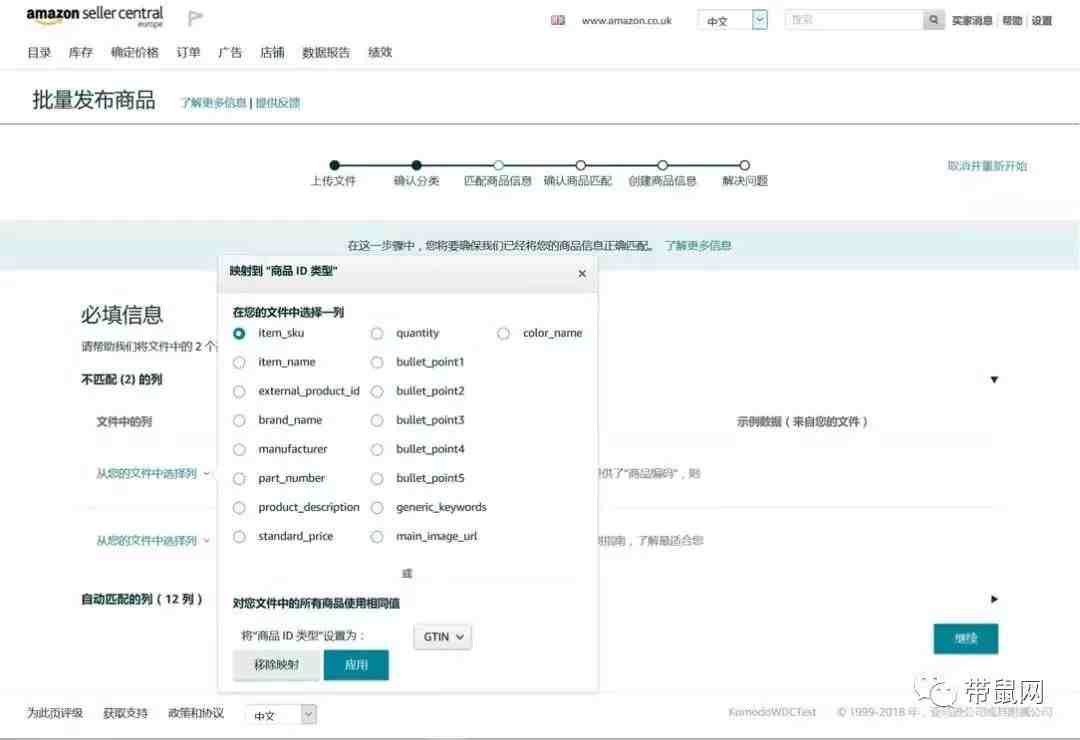Viewport: 1080px width, 740px height.
Task: Click the UK marketplace flag icon
Action: point(558,21)
